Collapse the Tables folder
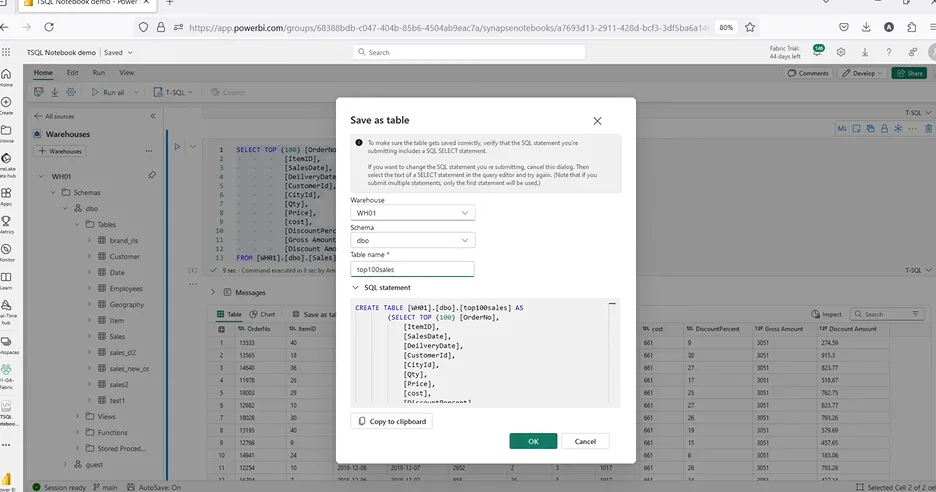Screen dimensions: 936x492 77,225
